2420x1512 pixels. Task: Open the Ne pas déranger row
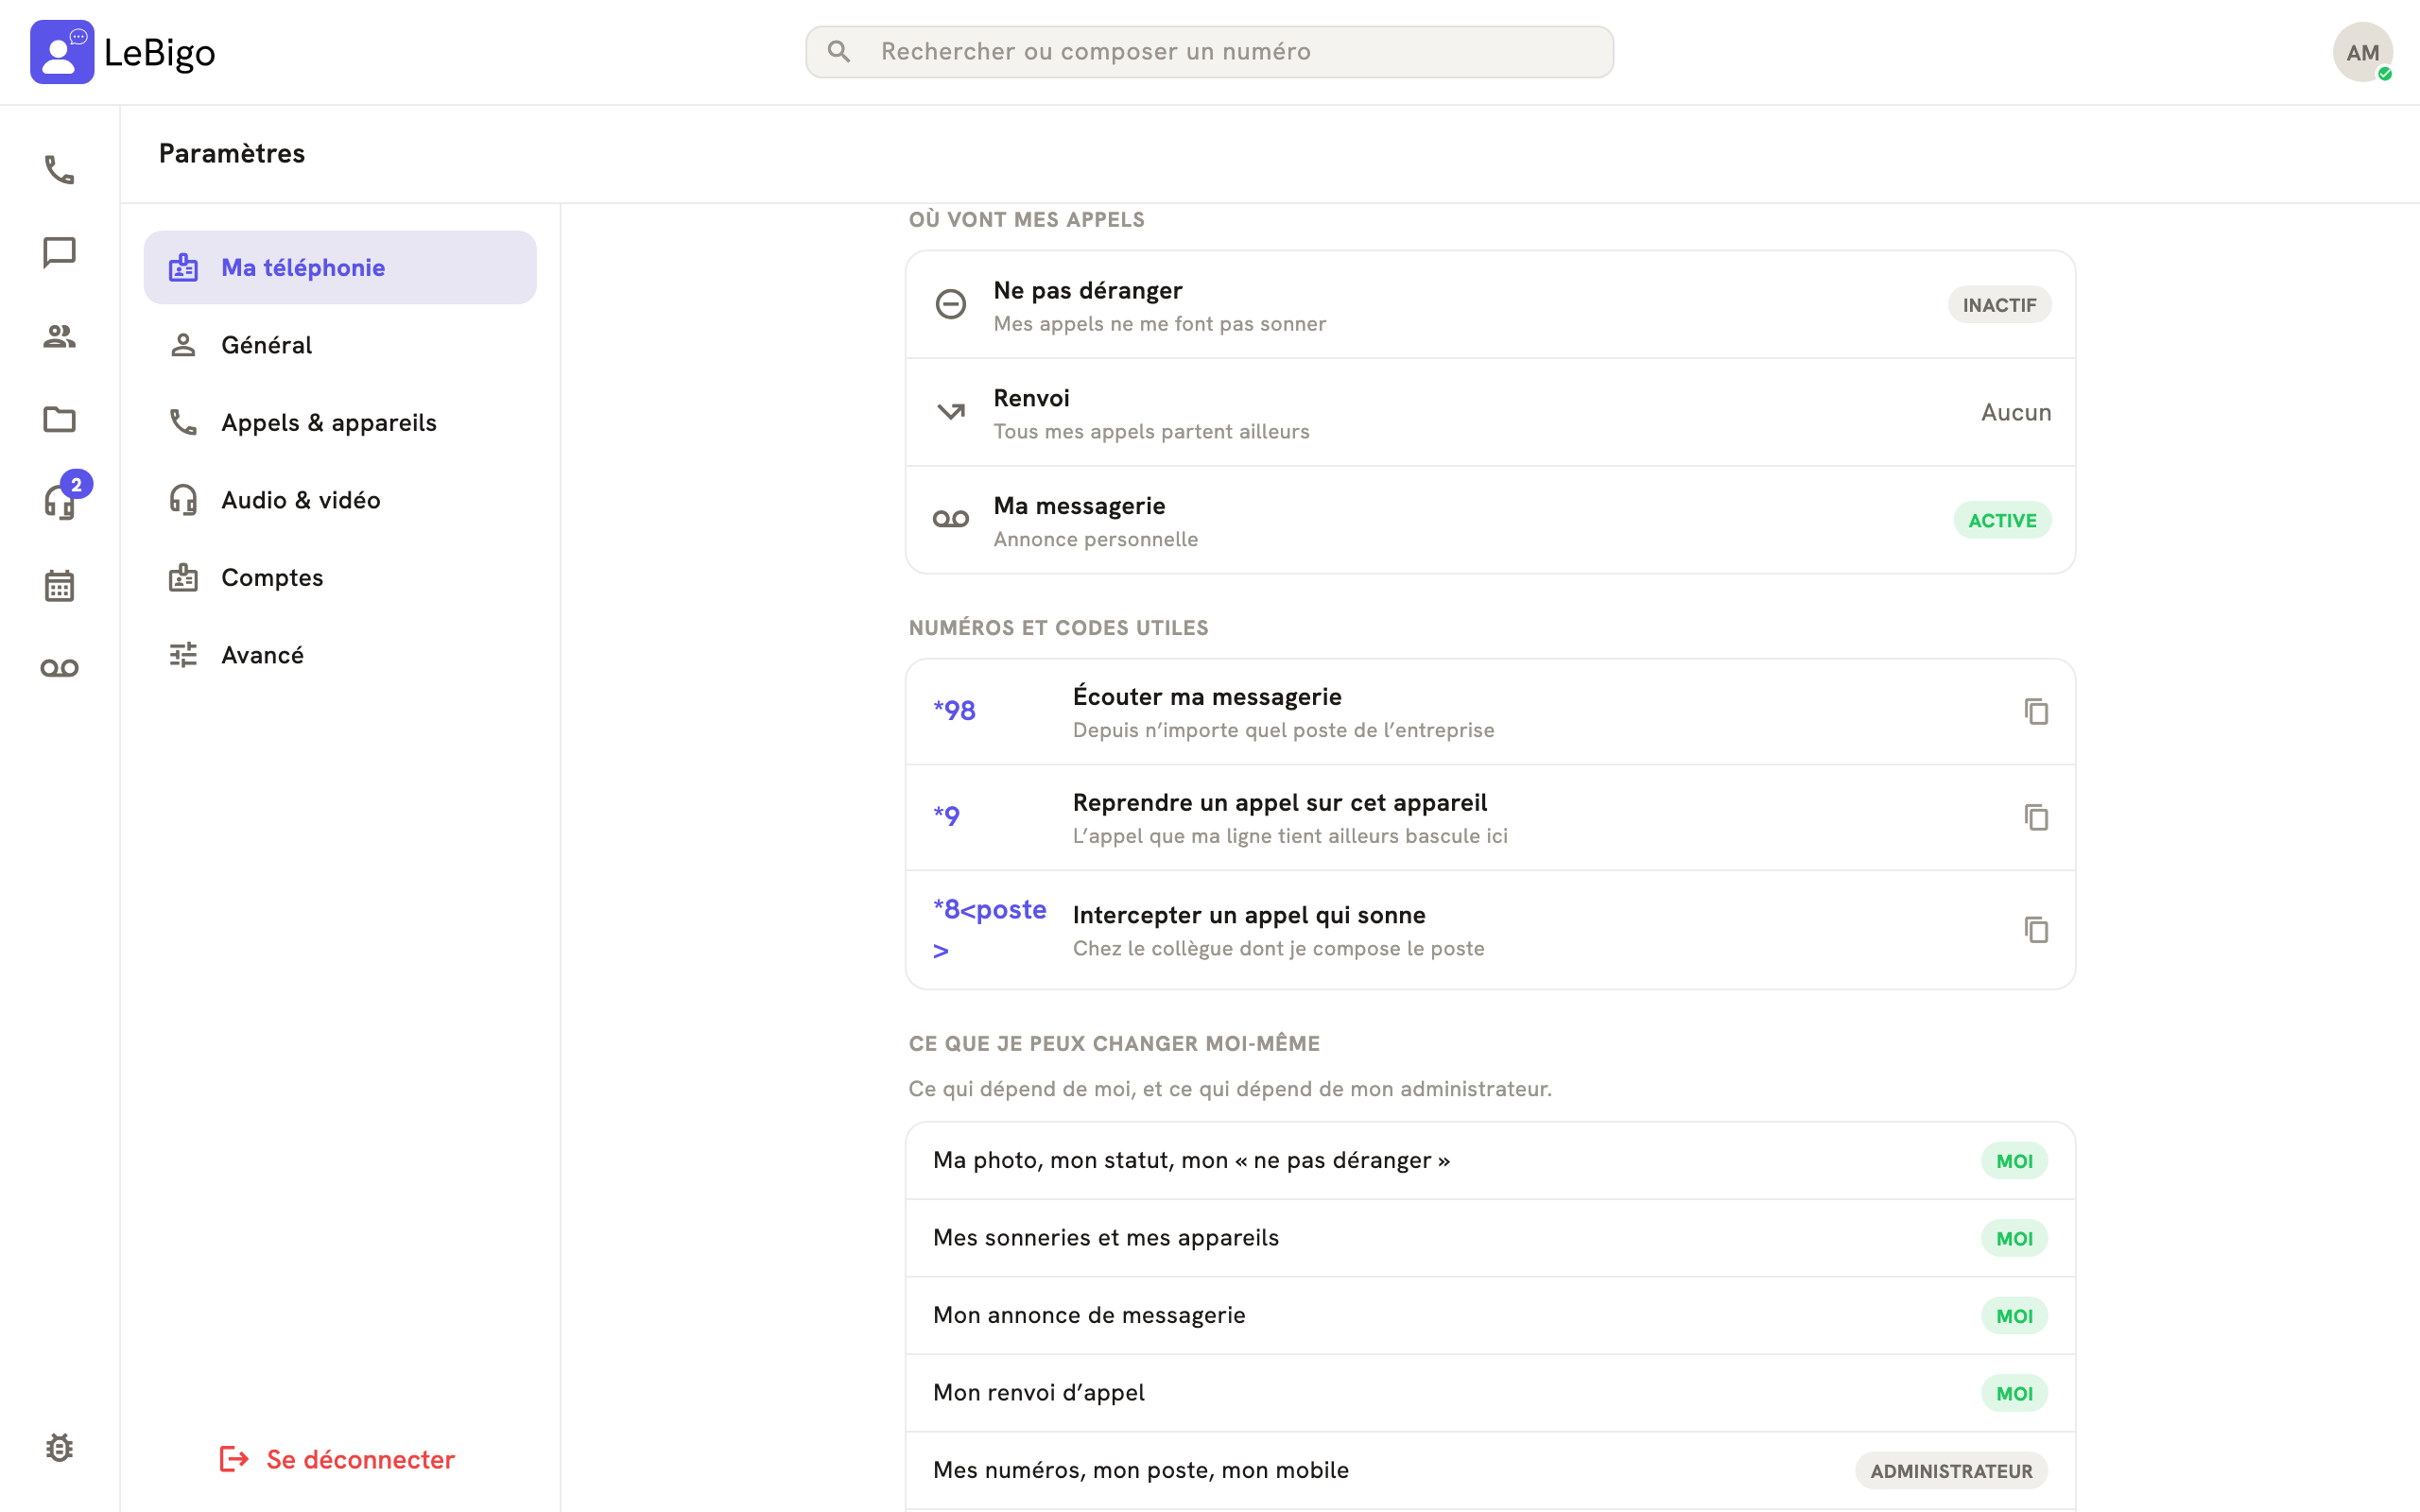(x=1490, y=305)
